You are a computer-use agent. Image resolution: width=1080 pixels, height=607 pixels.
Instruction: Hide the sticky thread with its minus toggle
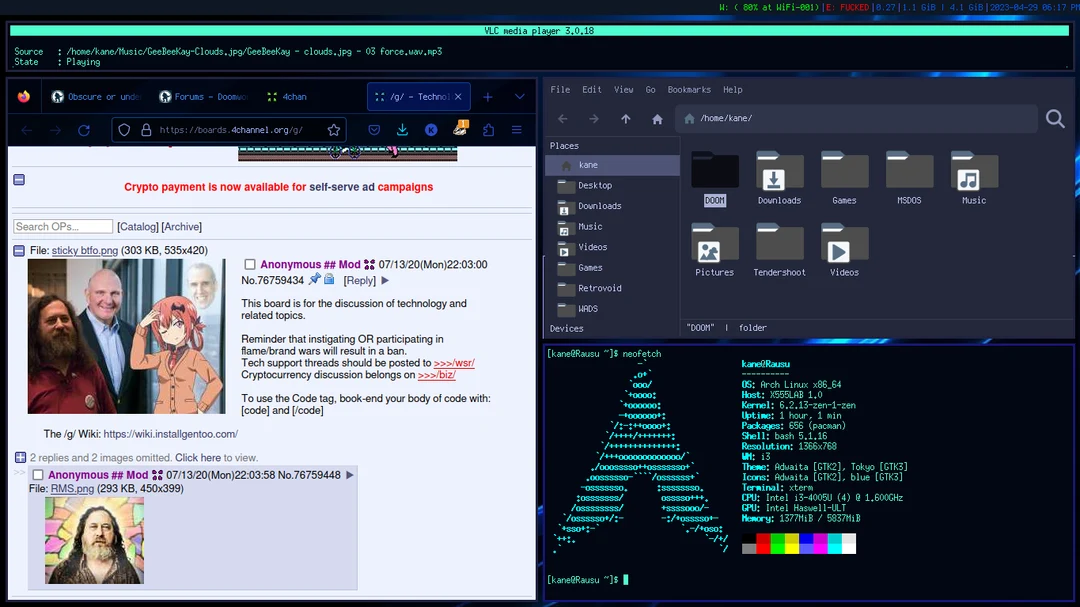coord(19,249)
